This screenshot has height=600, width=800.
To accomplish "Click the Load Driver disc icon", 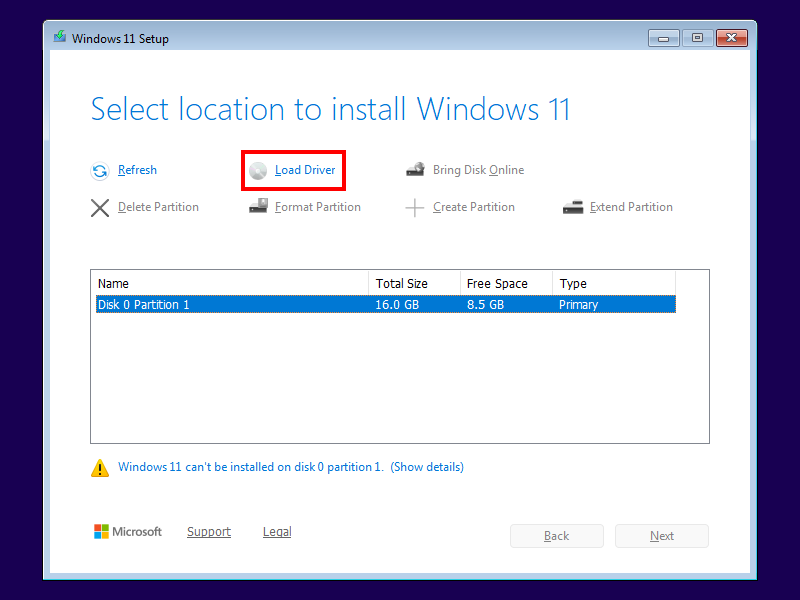I will click(x=258, y=171).
